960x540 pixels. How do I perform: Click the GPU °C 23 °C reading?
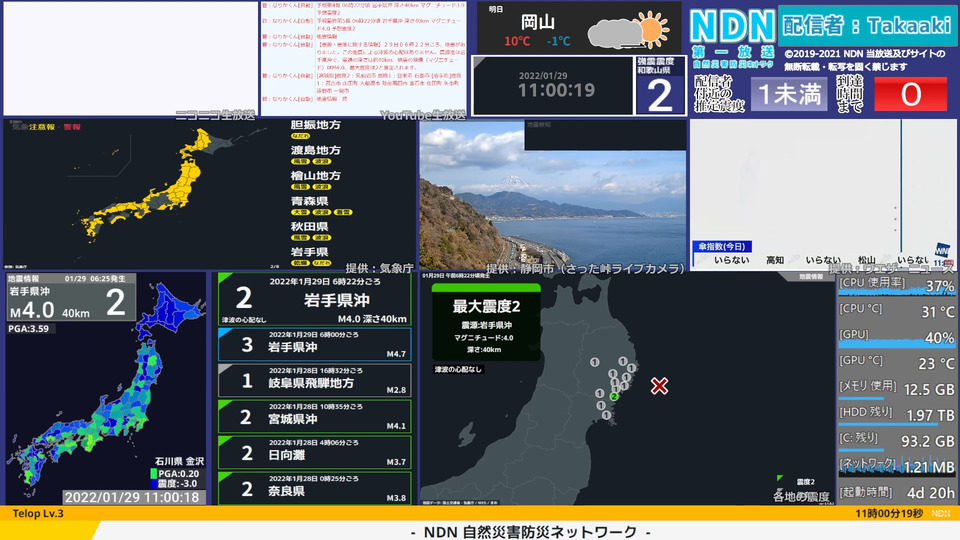coord(896,363)
